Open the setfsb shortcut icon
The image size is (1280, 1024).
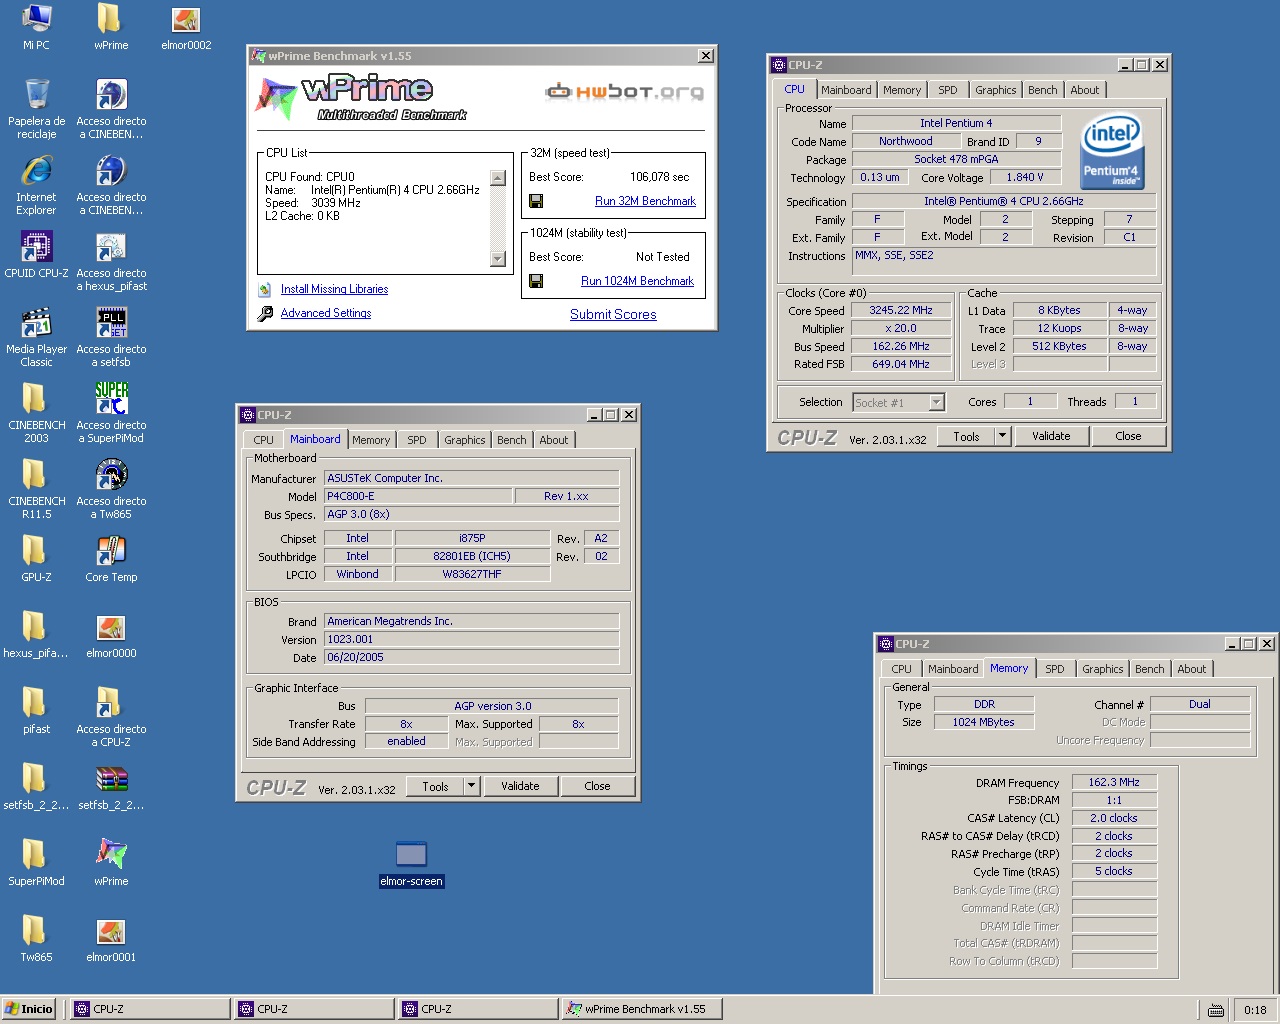coord(111,323)
